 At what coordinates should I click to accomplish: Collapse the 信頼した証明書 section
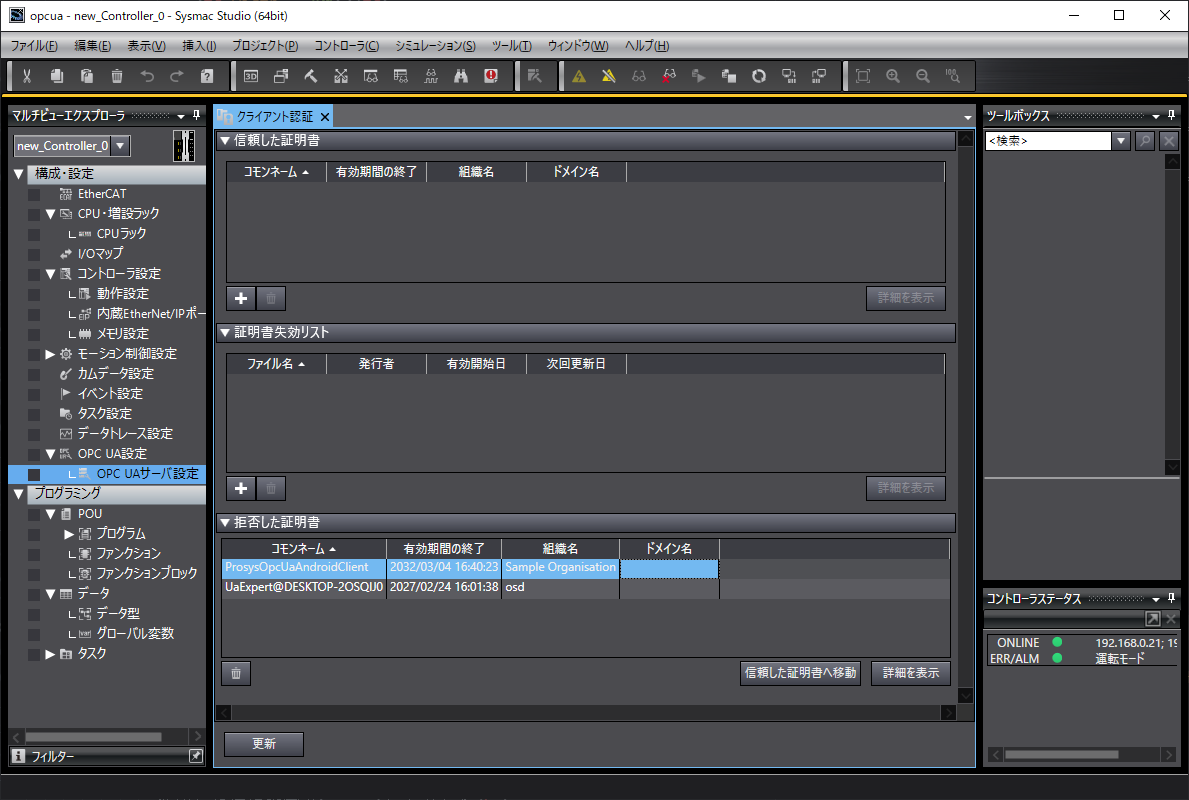point(226,141)
